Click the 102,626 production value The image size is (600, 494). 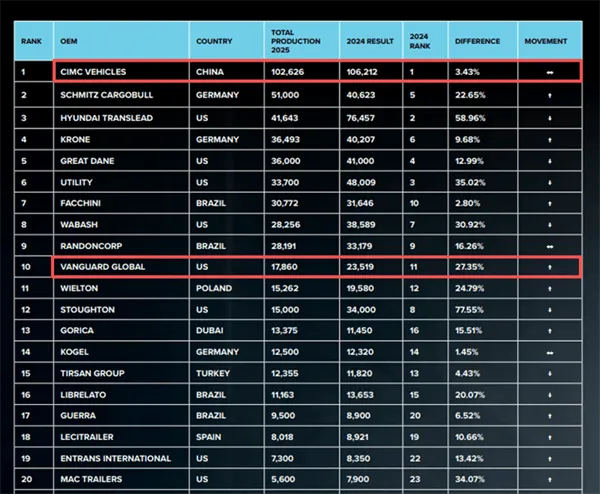pos(288,72)
